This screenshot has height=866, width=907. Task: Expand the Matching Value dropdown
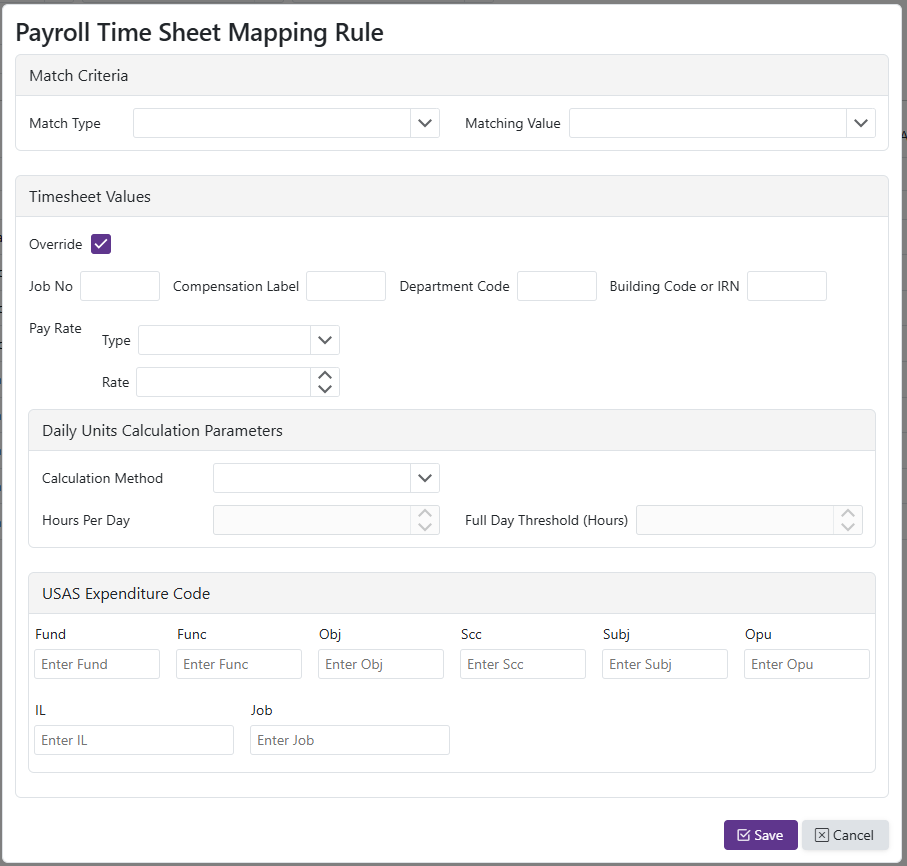(861, 123)
